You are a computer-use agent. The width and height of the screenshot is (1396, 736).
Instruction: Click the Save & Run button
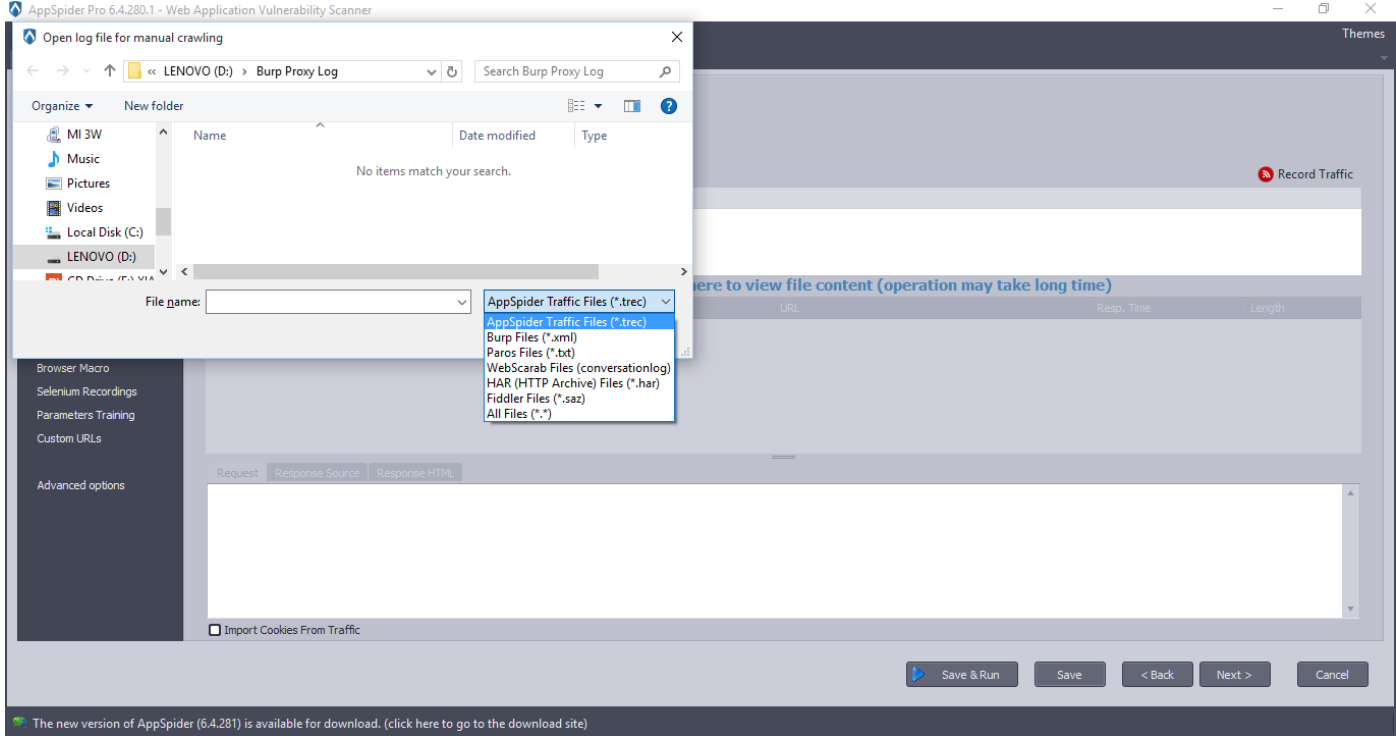pyautogui.click(x=961, y=674)
